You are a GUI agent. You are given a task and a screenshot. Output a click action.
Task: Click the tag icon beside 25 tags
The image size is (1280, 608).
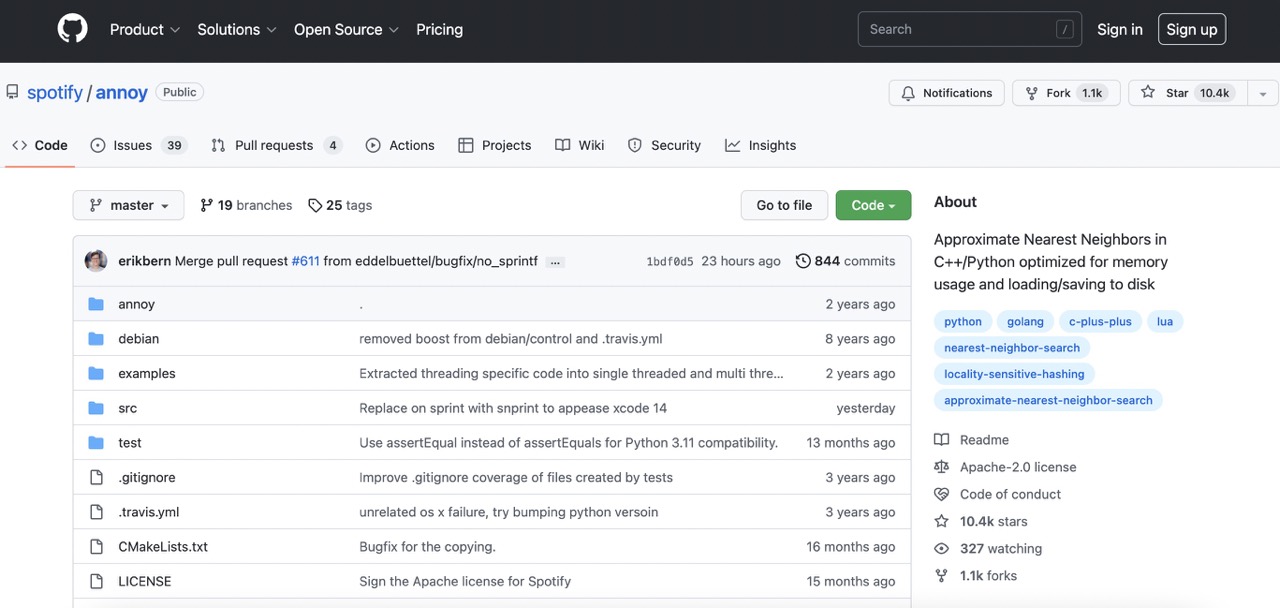315,205
